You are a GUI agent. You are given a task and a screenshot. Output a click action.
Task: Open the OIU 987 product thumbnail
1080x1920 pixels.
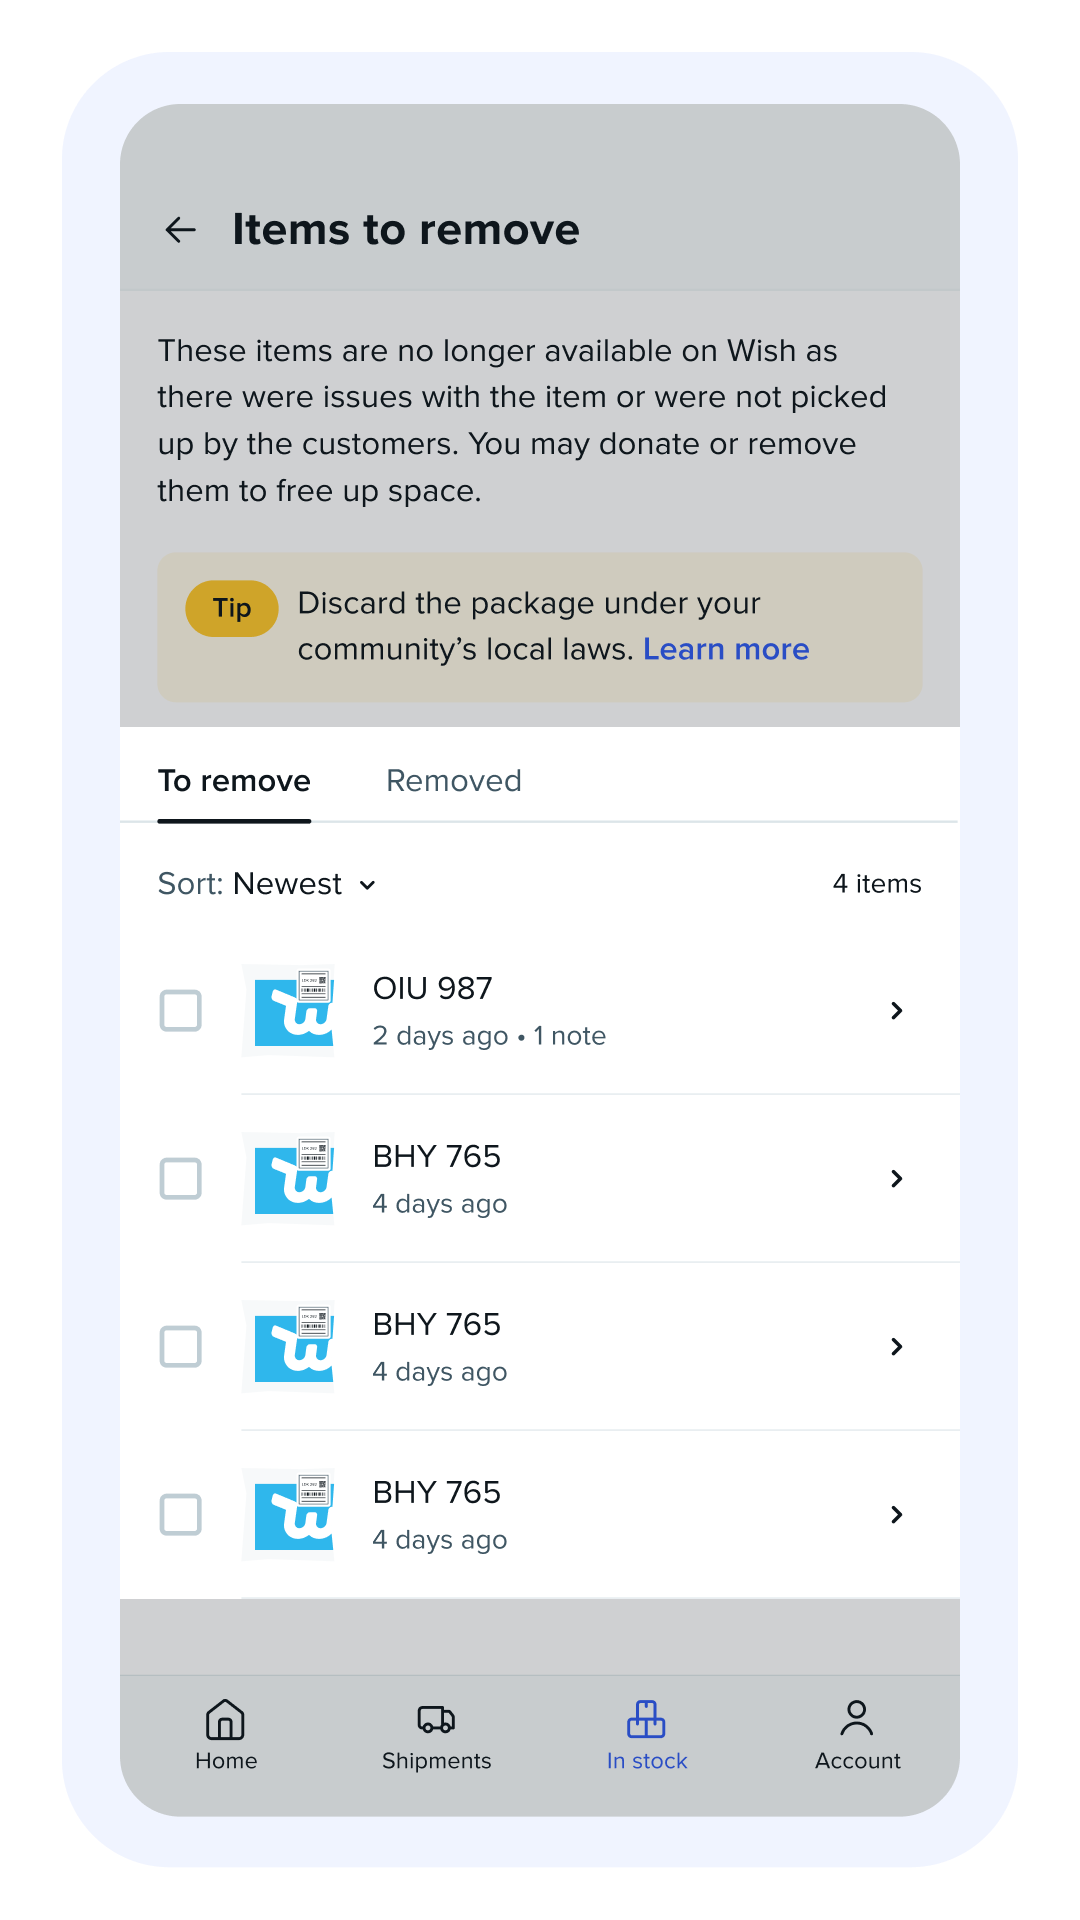pyautogui.click(x=288, y=1010)
